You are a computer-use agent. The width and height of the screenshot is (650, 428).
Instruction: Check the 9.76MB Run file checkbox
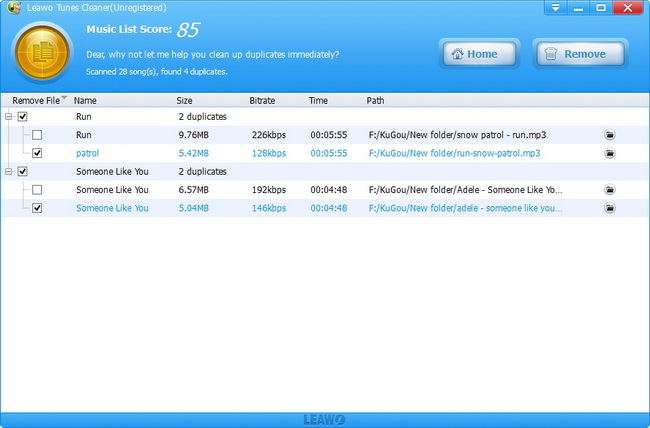click(37, 135)
